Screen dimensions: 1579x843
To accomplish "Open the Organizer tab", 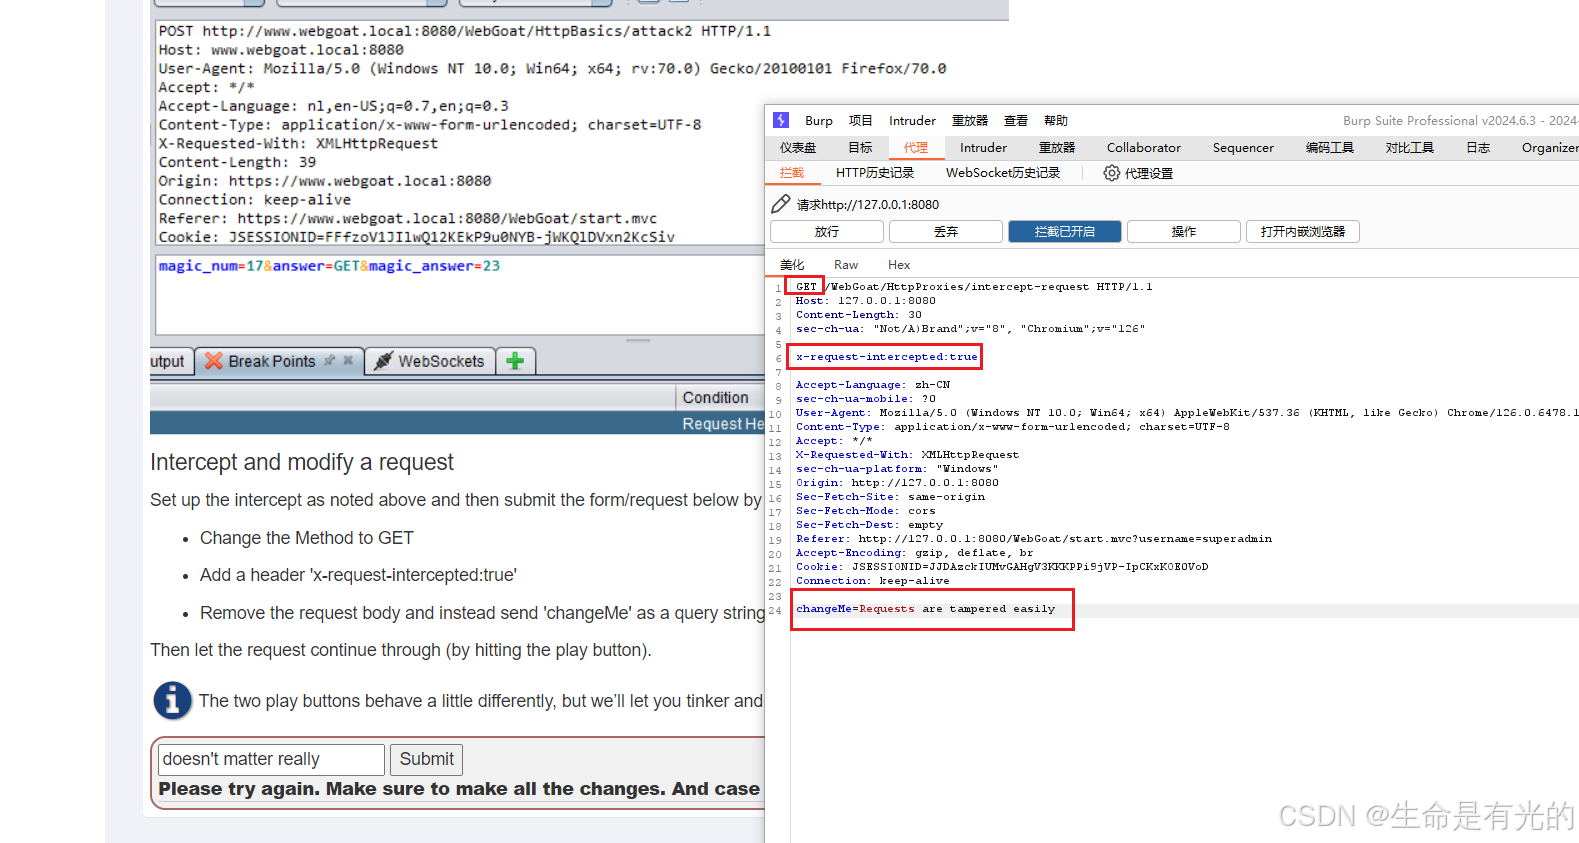I will pyautogui.click(x=1549, y=147).
